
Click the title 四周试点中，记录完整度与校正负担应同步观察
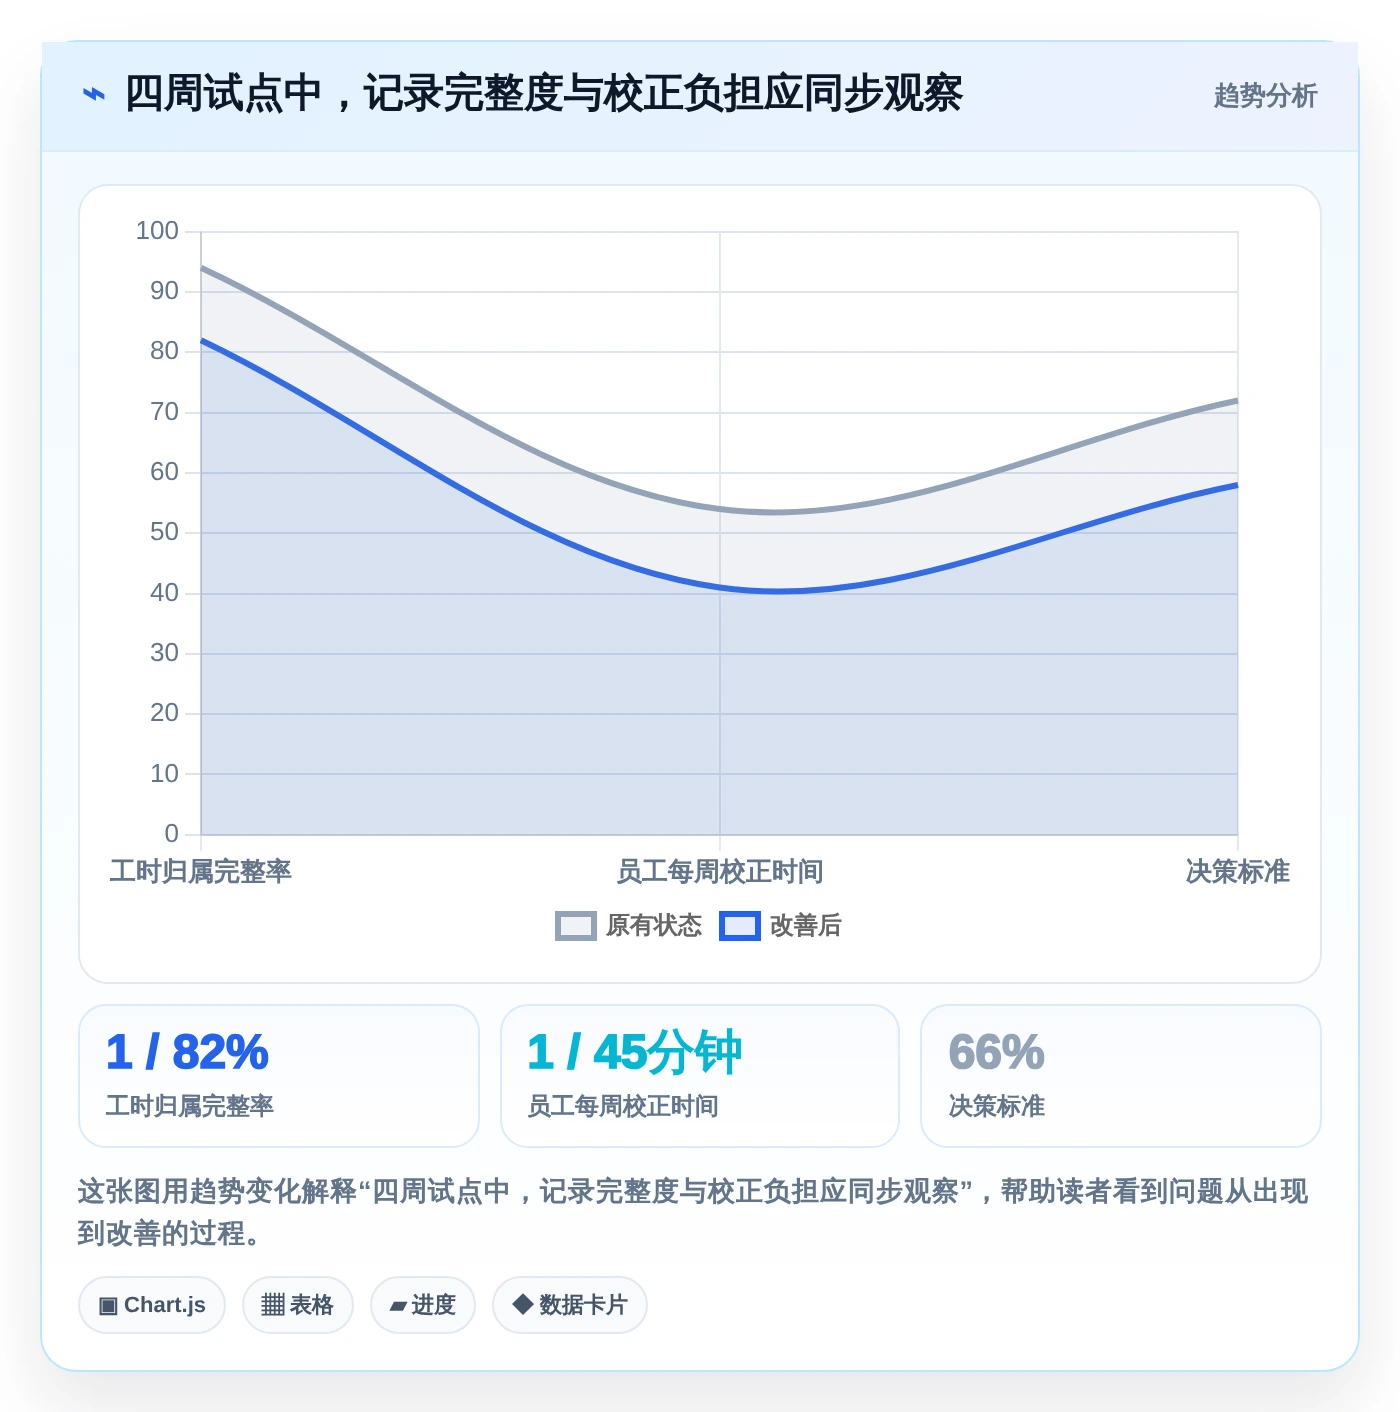point(543,93)
